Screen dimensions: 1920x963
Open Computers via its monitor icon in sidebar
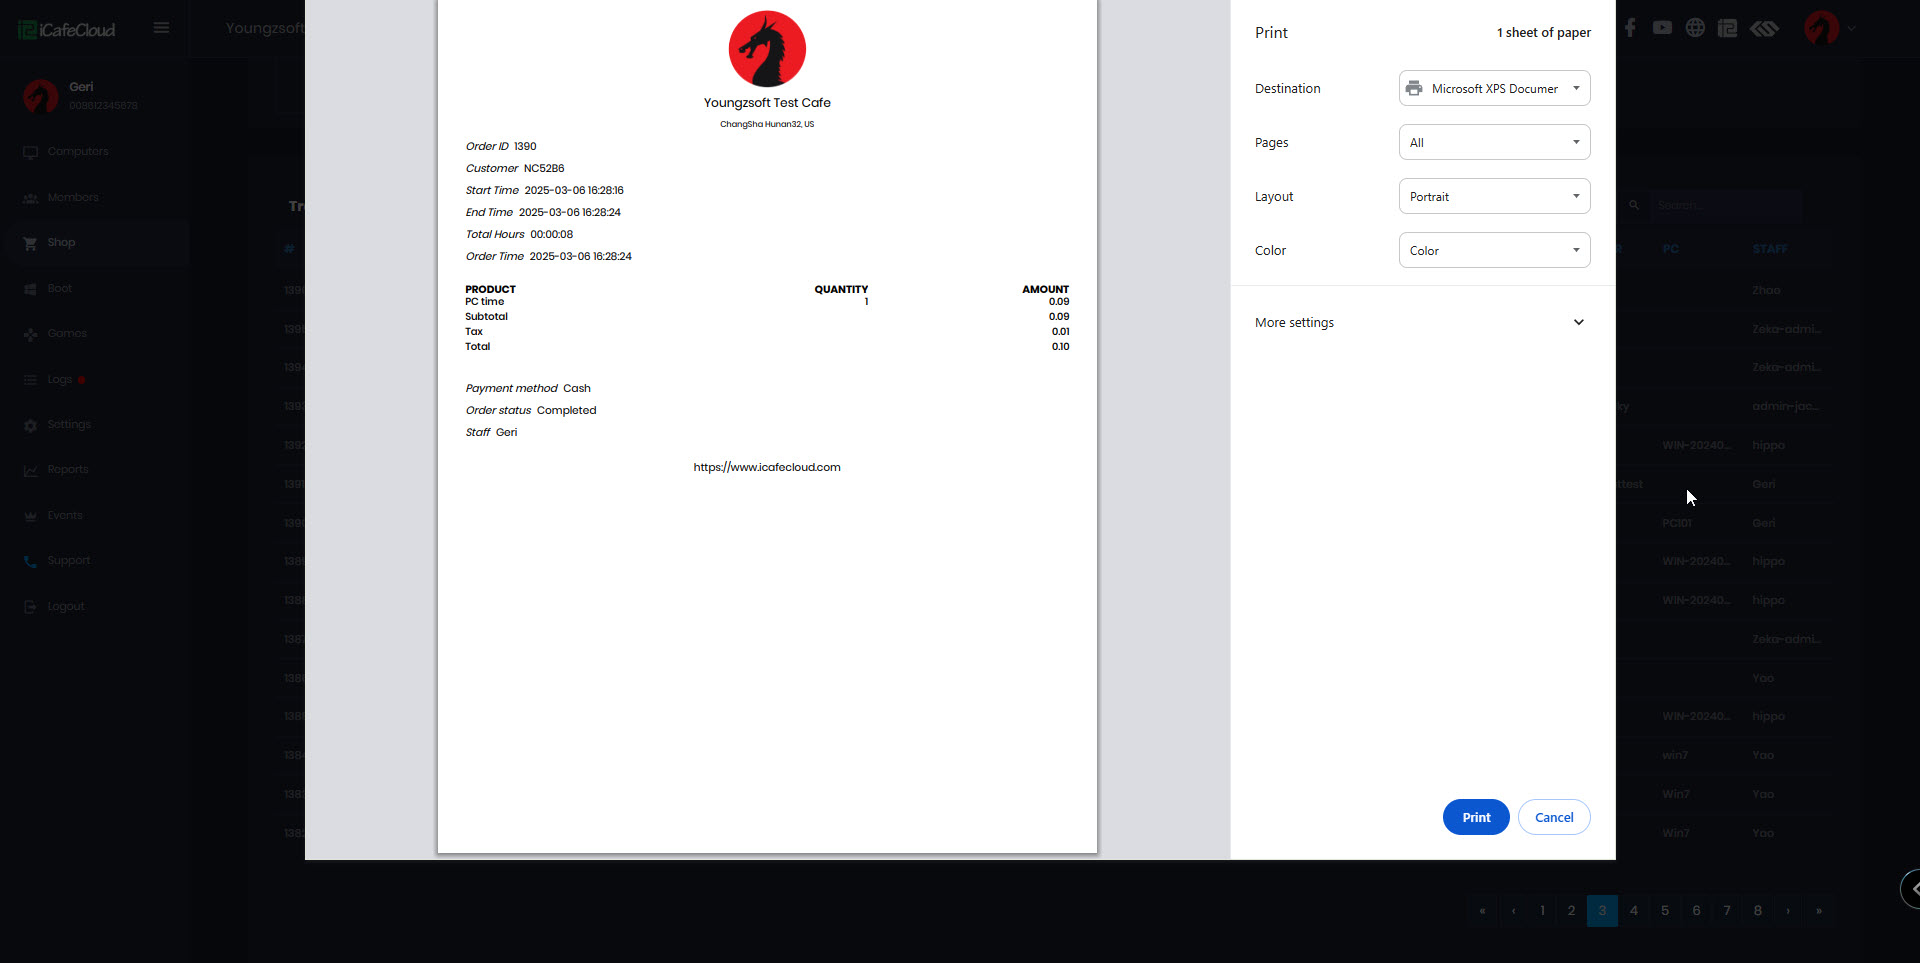click(x=30, y=152)
